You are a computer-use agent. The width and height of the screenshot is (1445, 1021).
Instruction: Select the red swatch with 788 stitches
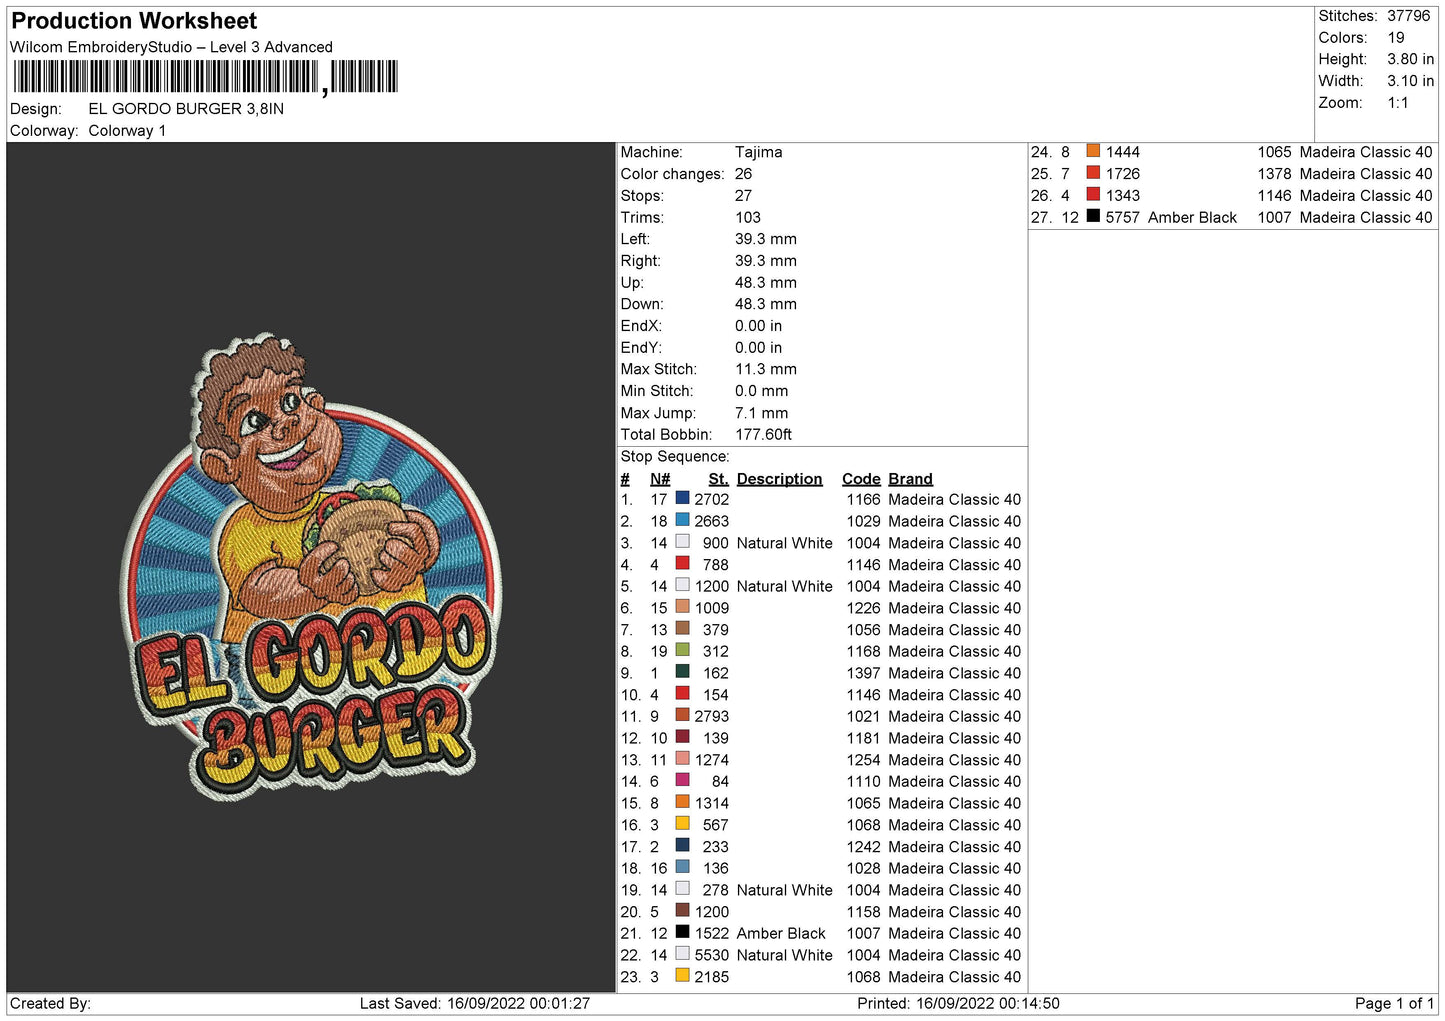tap(682, 563)
